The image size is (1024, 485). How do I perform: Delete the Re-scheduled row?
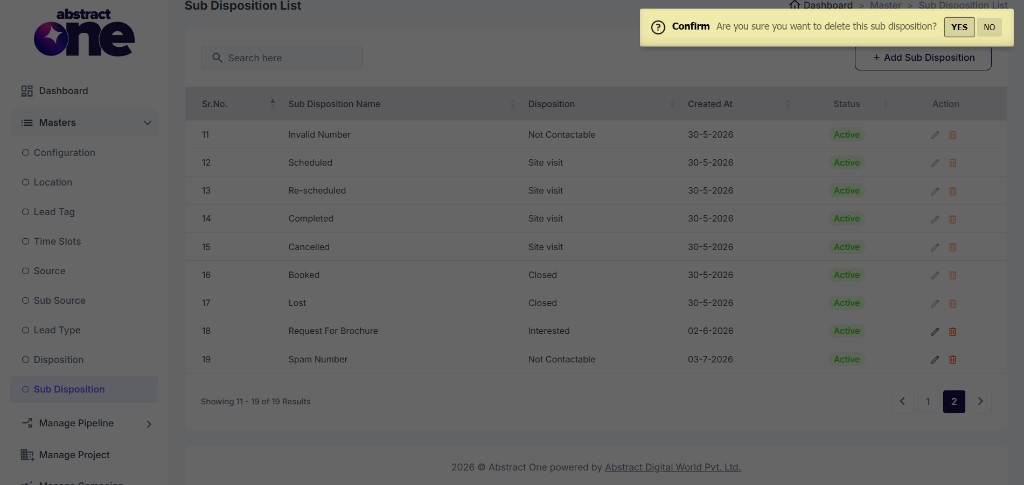952,191
